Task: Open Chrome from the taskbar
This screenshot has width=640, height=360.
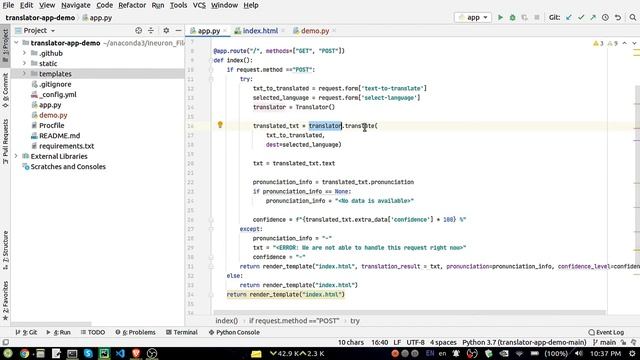Action: tap(24, 353)
